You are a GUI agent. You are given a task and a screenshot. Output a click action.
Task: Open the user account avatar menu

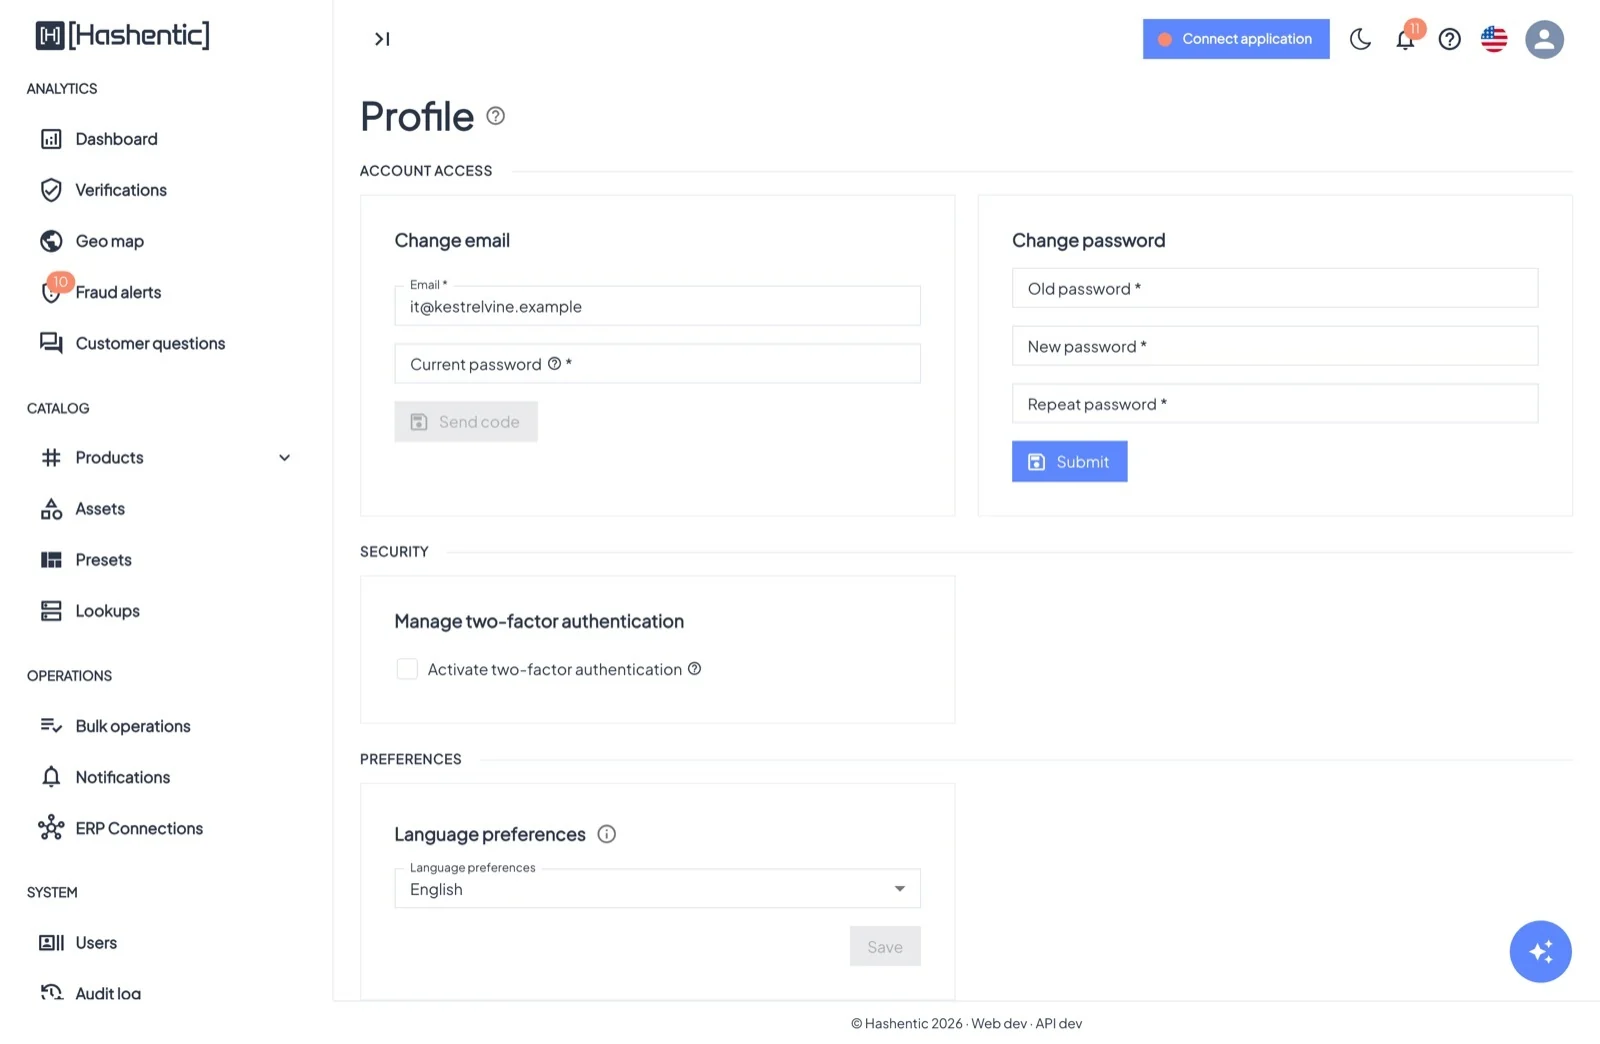[1544, 39]
